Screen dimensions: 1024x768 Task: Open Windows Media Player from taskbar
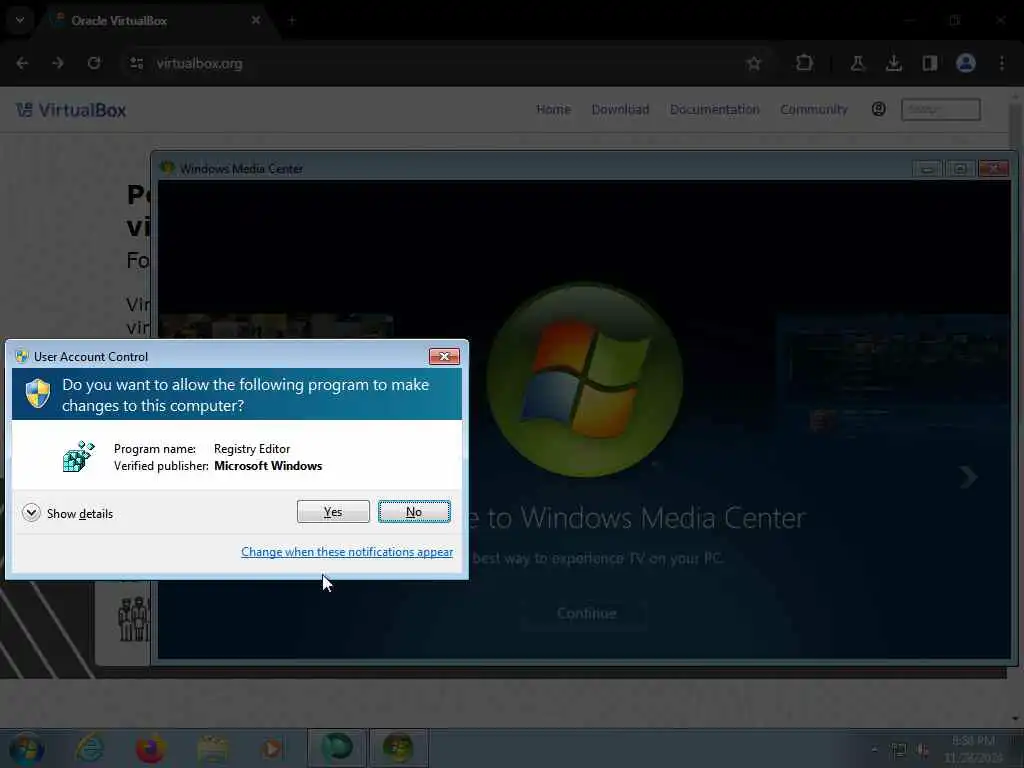click(x=272, y=748)
